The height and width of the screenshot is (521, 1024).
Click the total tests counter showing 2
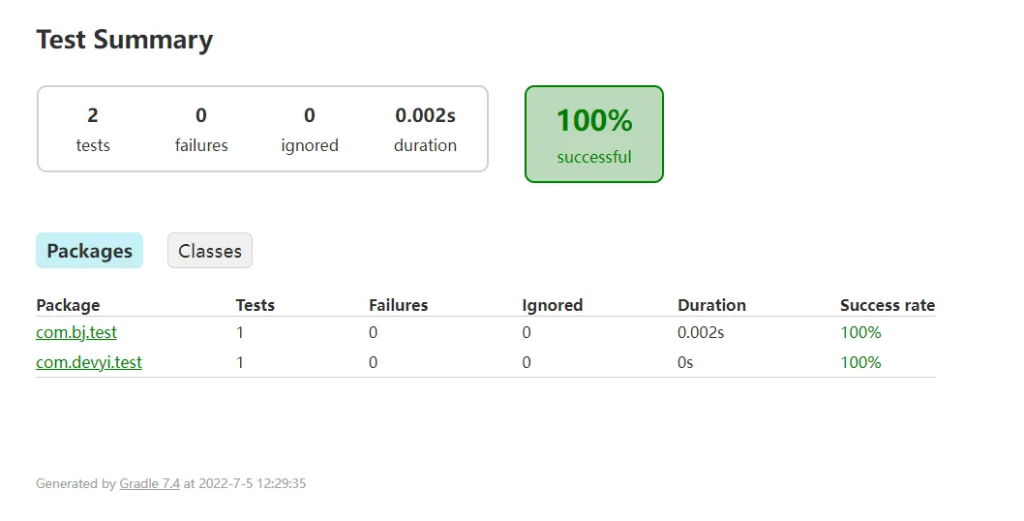93,129
